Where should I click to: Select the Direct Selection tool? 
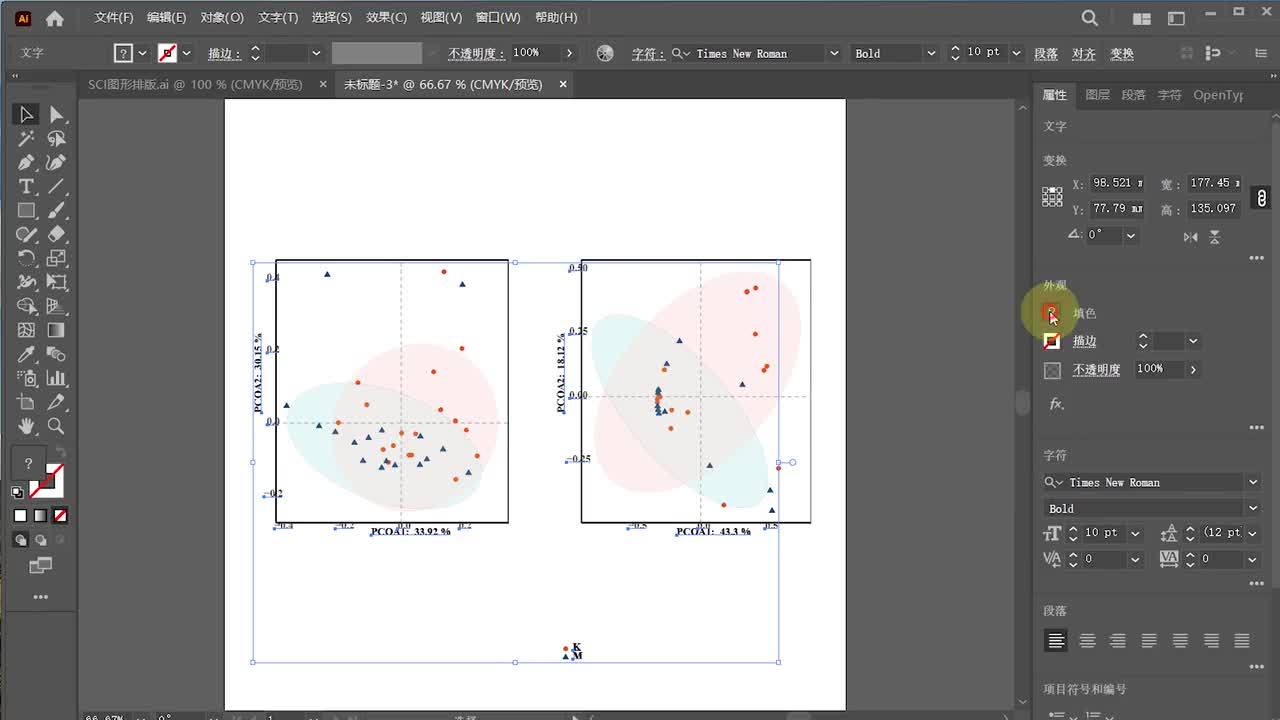point(57,115)
